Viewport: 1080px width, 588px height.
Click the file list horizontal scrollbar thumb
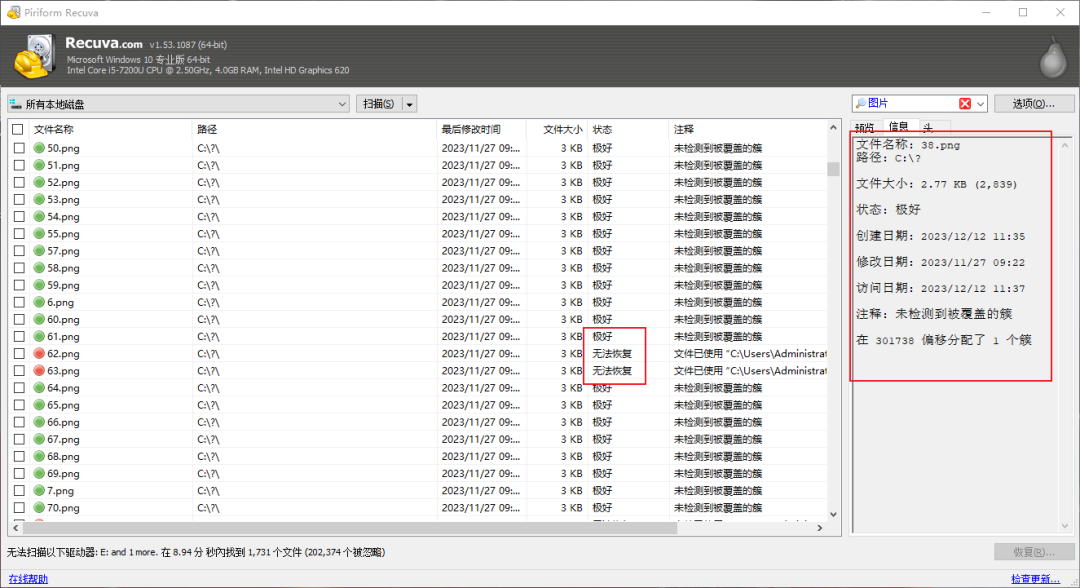tap(350, 528)
